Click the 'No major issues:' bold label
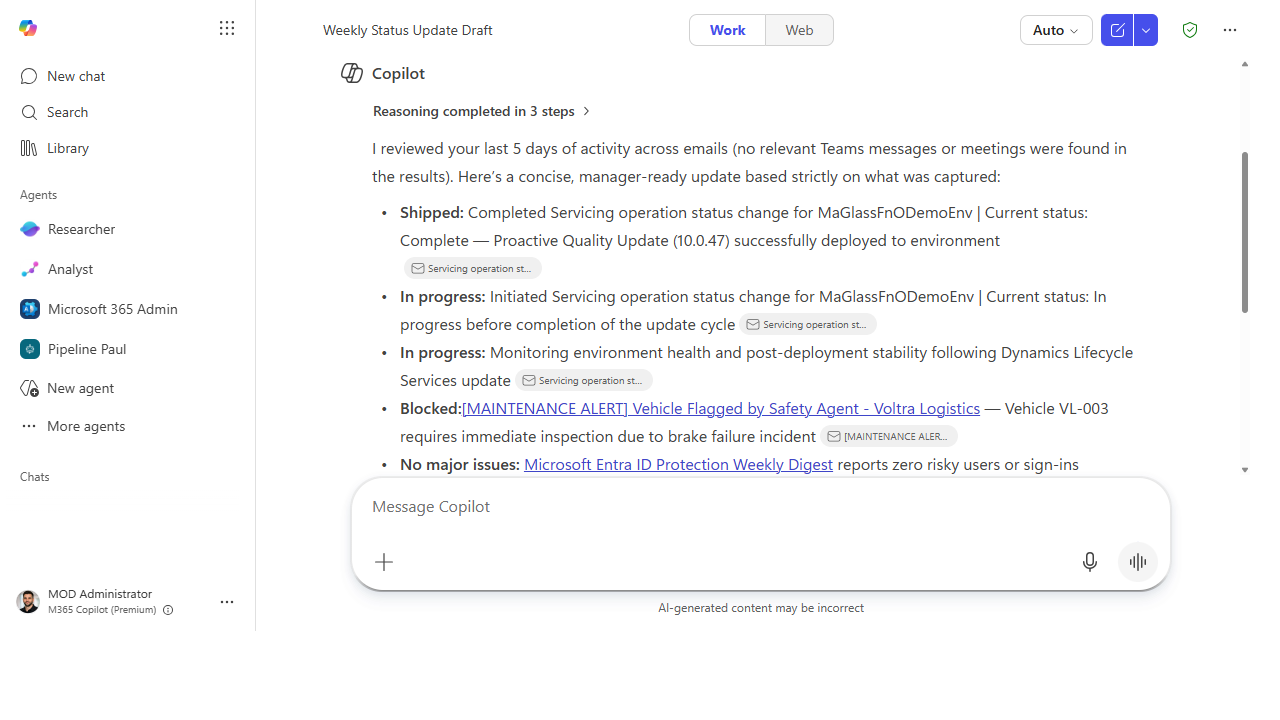 [x=460, y=464]
